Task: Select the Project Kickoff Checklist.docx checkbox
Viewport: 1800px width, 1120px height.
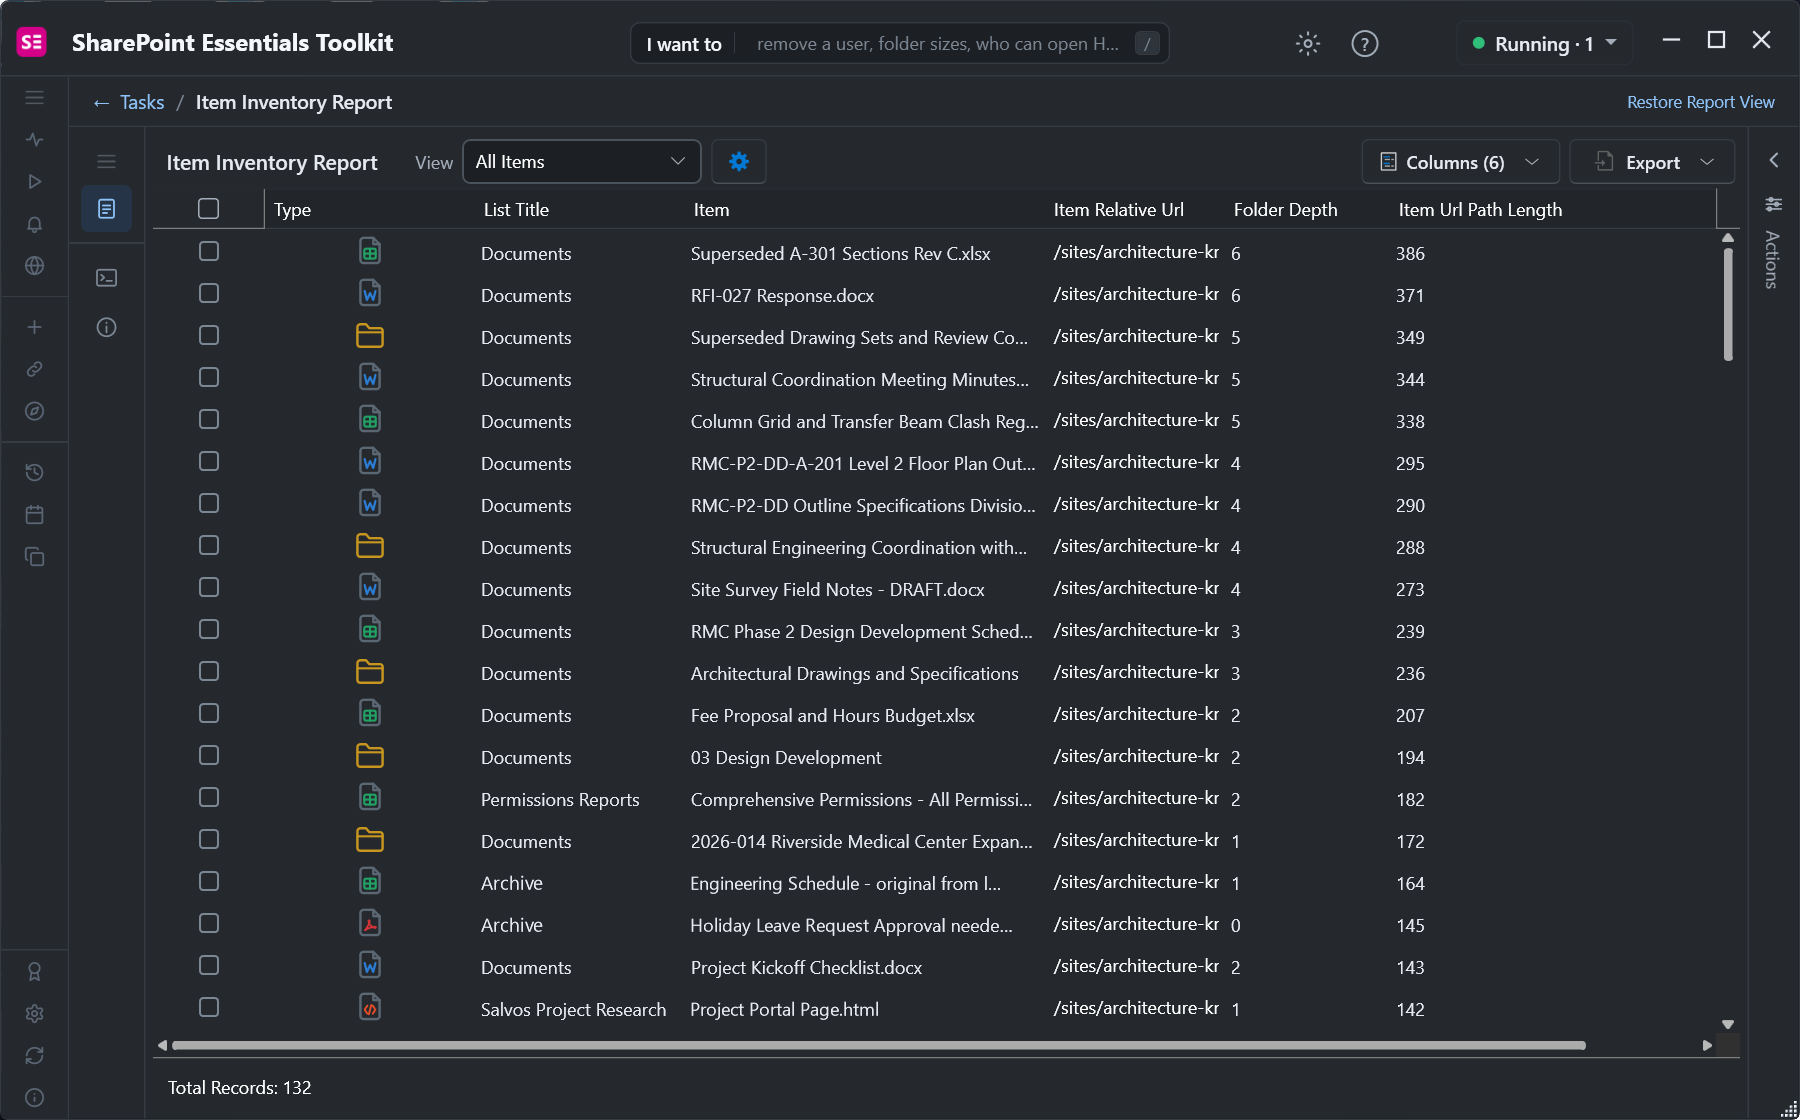Action: tap(208, 965)
